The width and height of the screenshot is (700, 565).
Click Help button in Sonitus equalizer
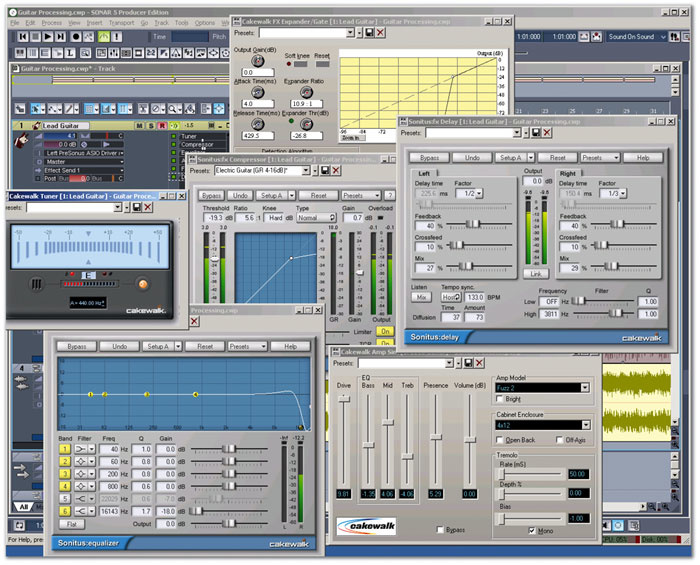290,346
